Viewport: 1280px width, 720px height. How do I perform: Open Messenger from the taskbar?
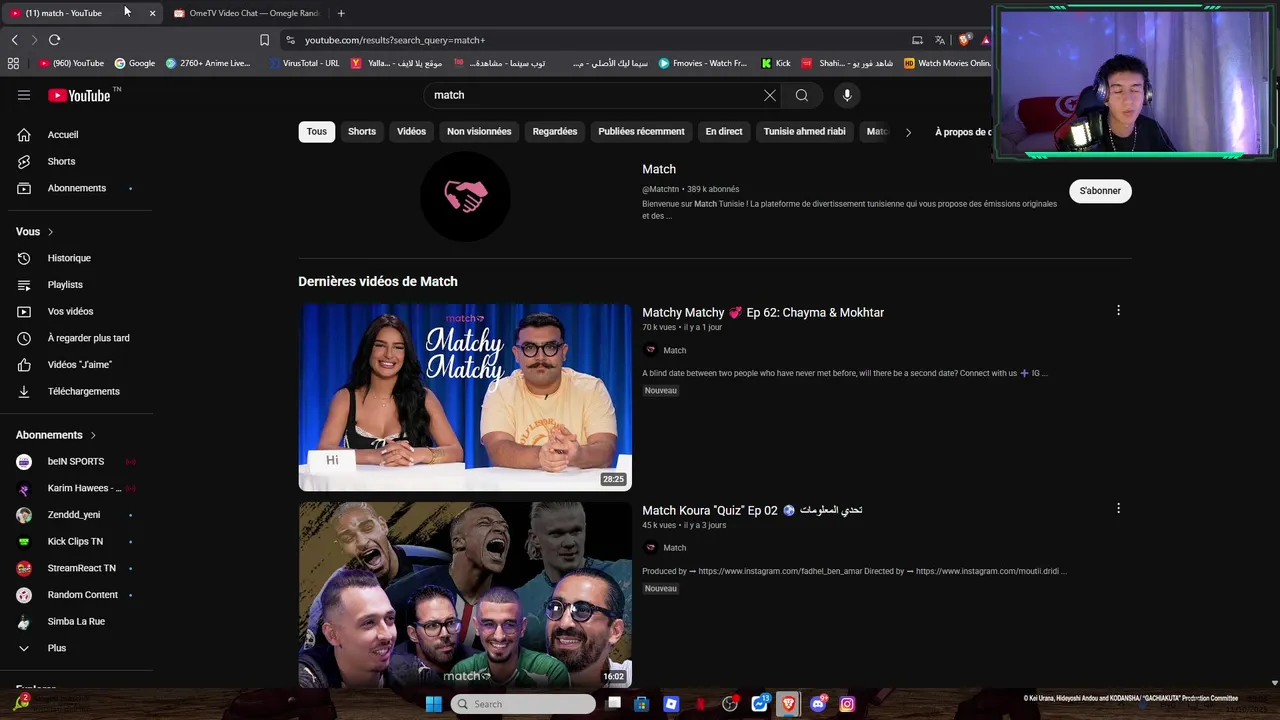click(x=759, y=704)
